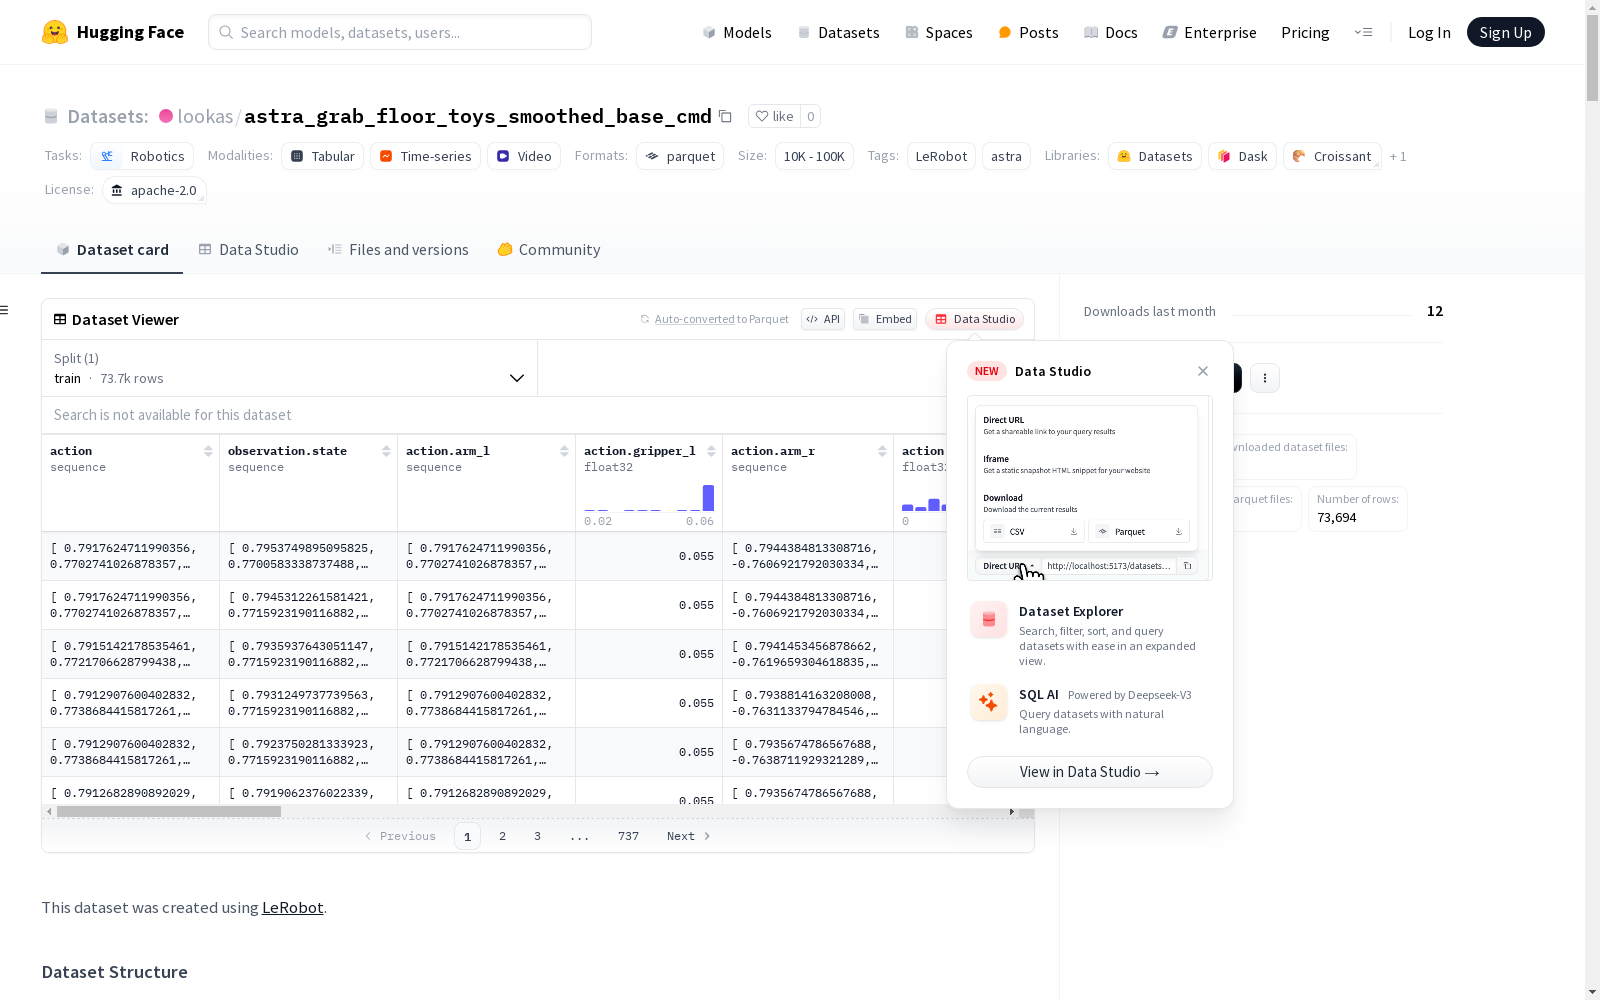Click the lookas owner link
This screenshot has height=1000, width=1600.
(205, 116)
